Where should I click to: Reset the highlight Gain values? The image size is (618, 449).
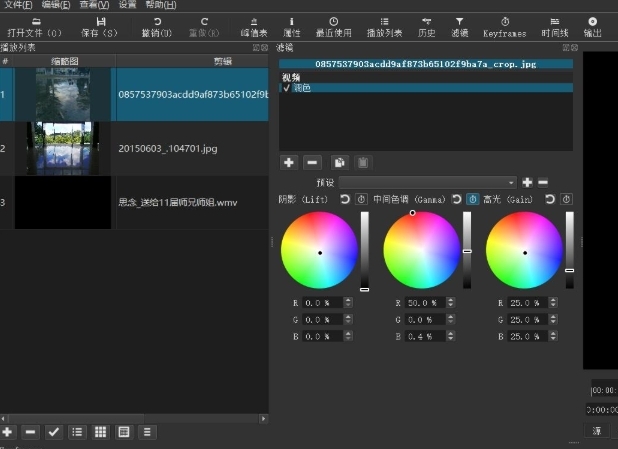pyautogui.click(x=550, y=199)
